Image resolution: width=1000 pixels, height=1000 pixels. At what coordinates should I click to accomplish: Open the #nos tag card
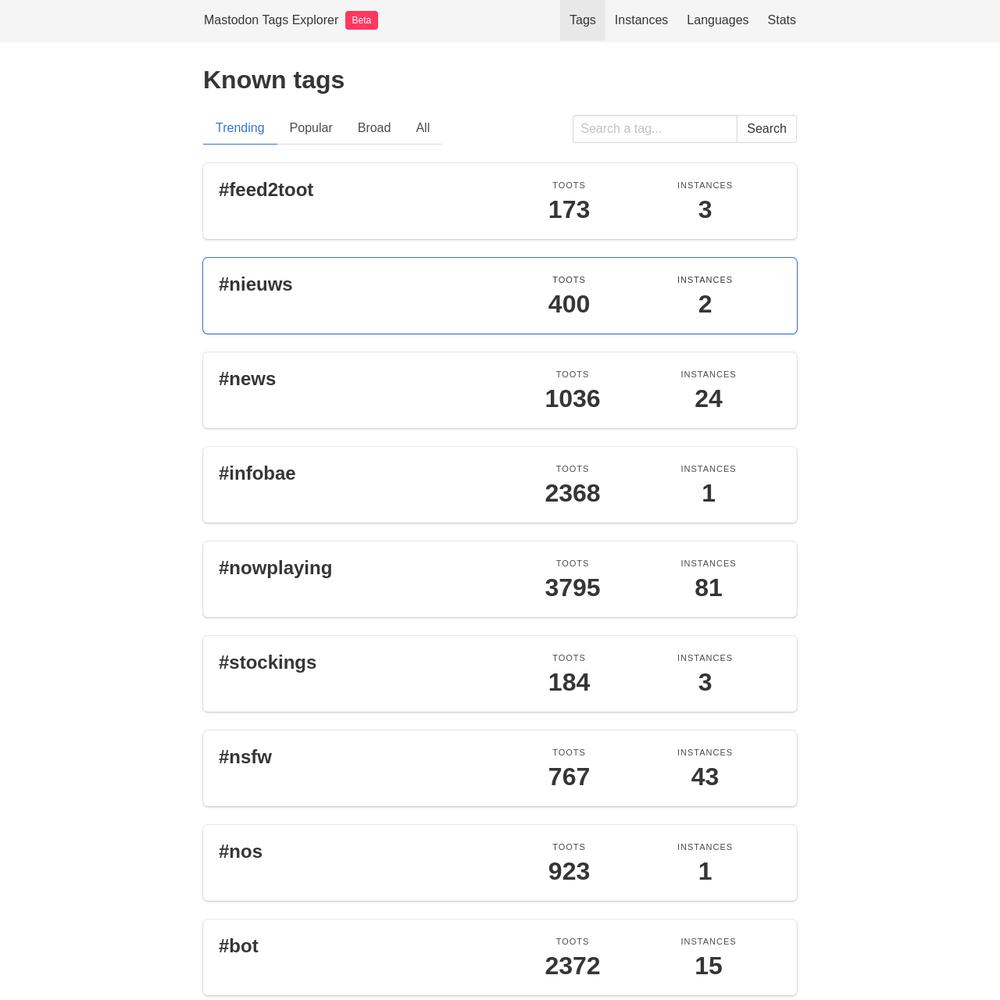coord(500,863)
